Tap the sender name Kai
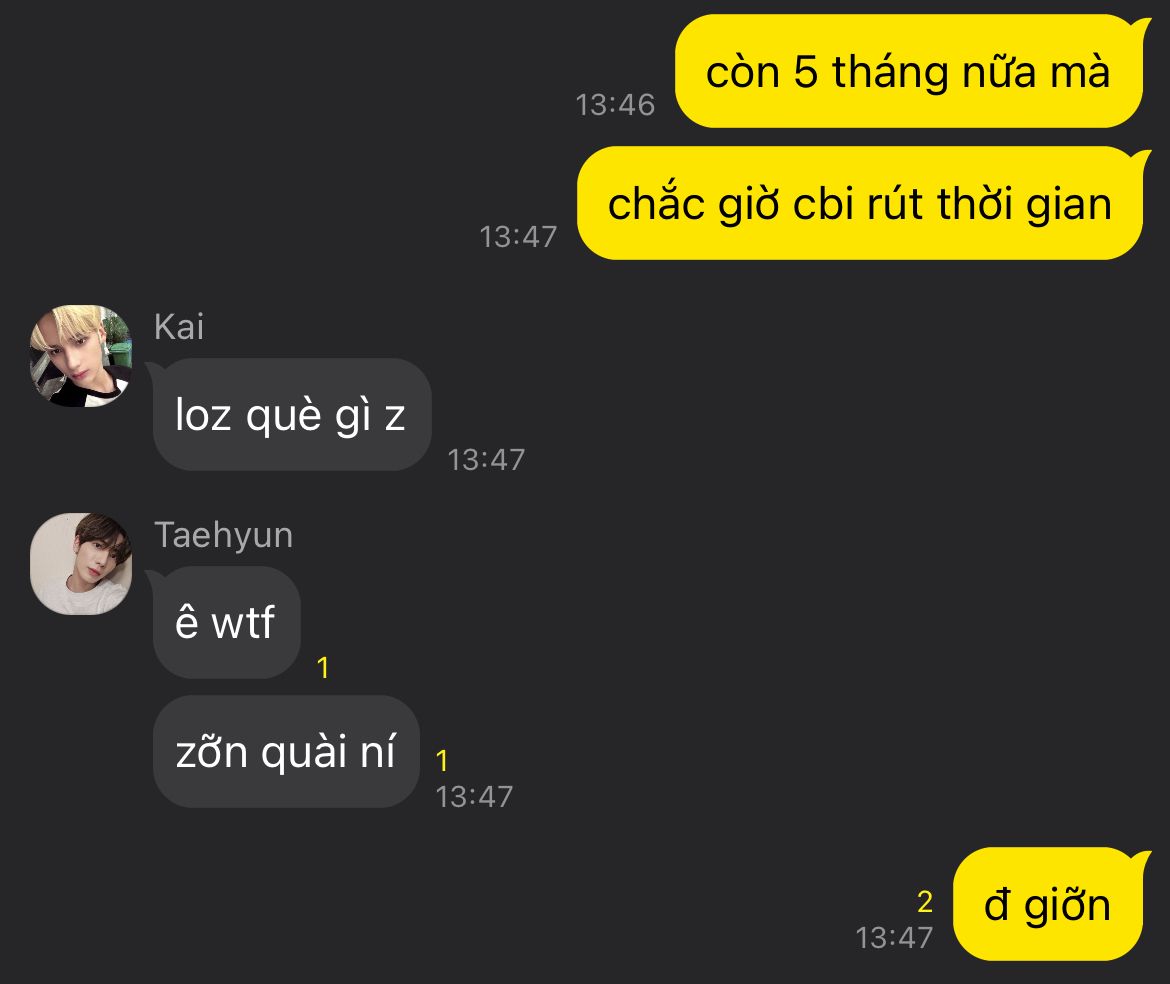Viewport: 1170px width, 984px height. (x=178, y=327)
